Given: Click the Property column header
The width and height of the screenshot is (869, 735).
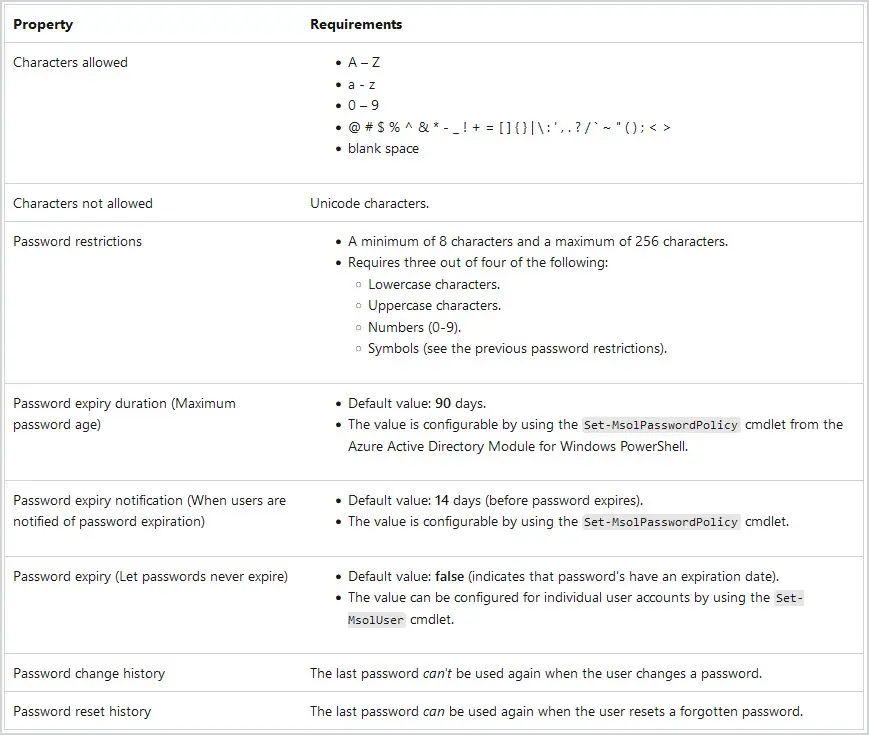Looking at the screenshot, I should pos(43,24).
